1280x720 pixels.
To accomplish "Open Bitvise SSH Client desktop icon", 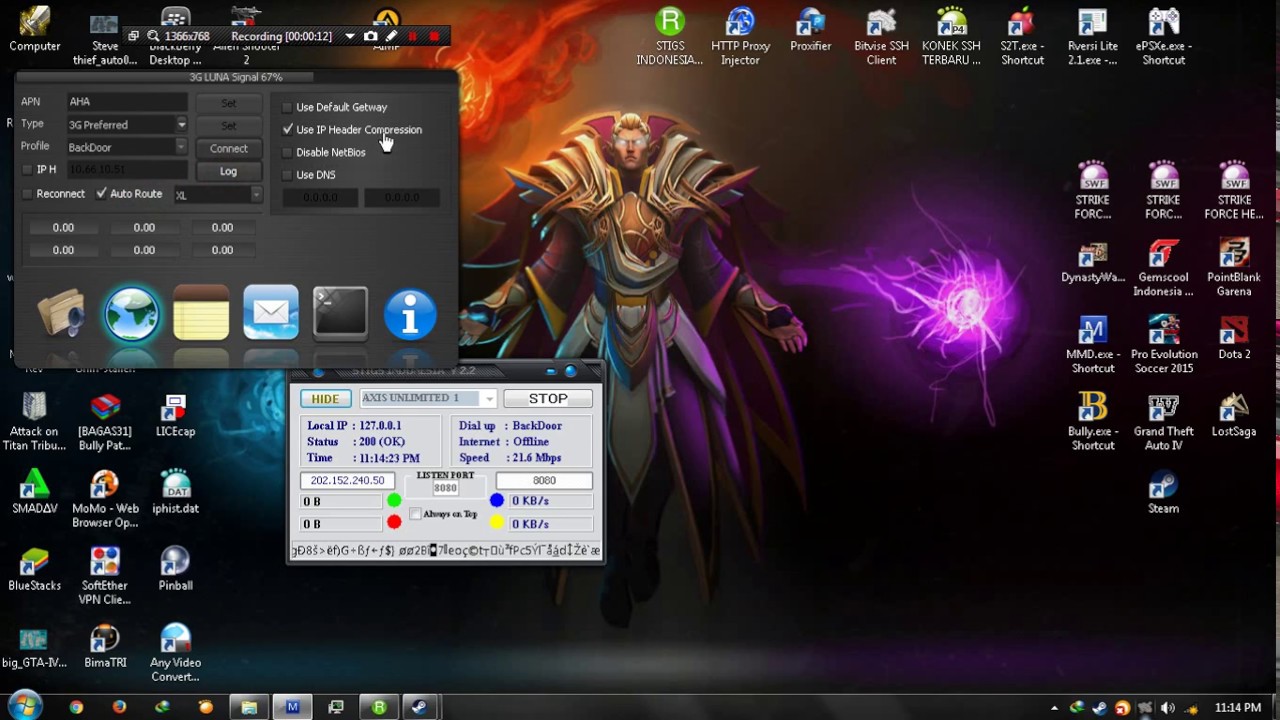I will tap(881, 37).
